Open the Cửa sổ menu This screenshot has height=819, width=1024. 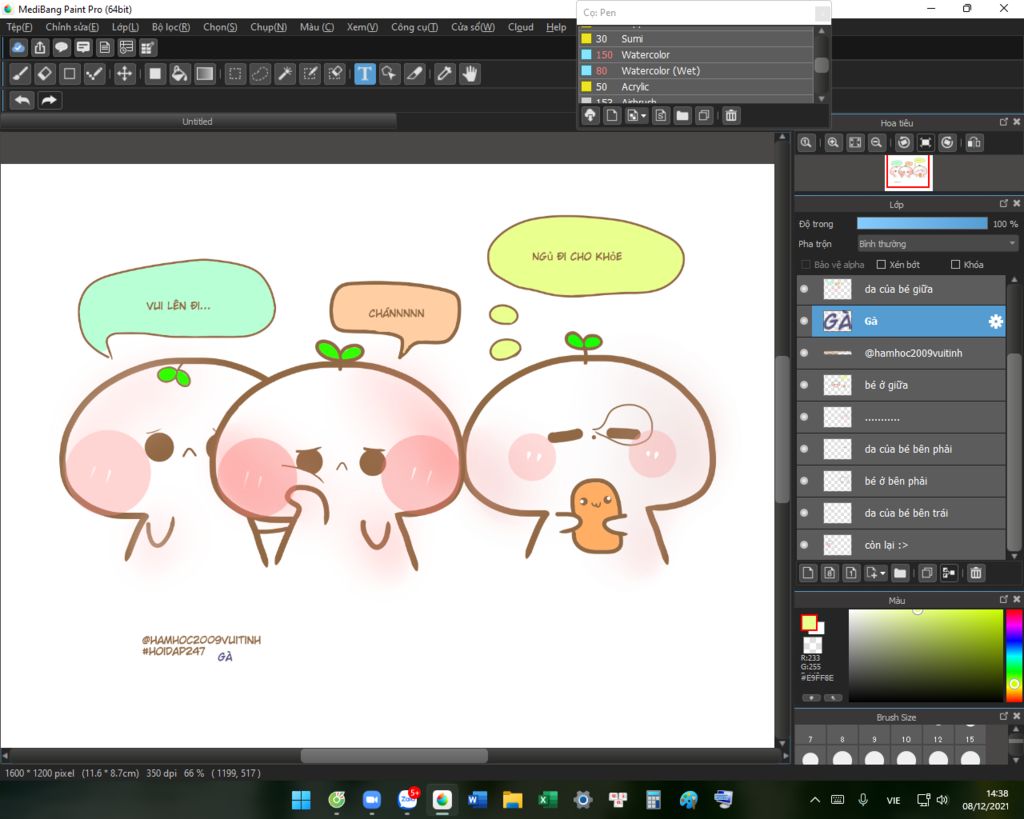point(473,27)
